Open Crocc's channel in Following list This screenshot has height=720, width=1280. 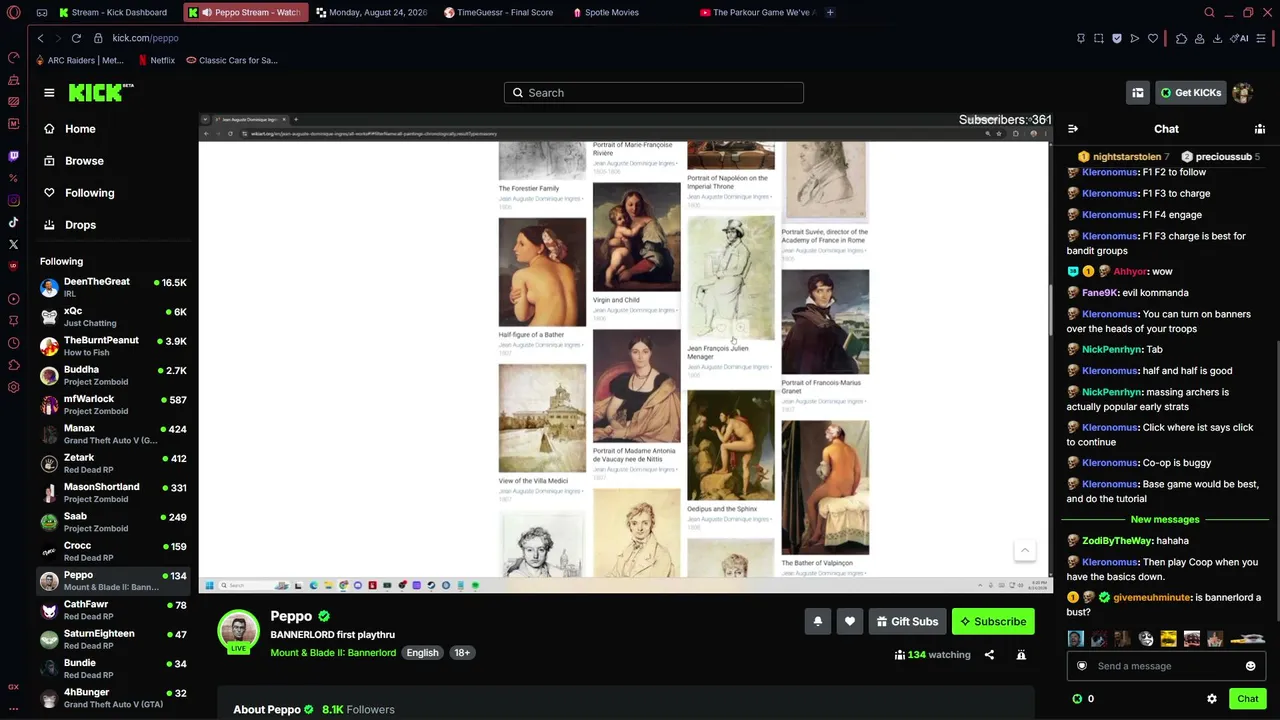(114, 551)
